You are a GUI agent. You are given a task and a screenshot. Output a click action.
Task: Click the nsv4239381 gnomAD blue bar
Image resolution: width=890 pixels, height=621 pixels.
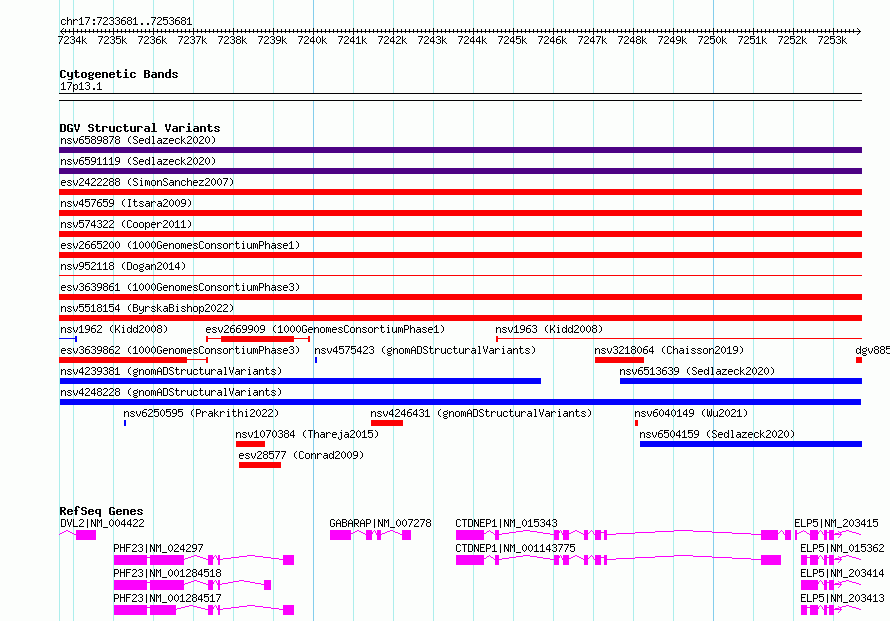coord(300,381)
